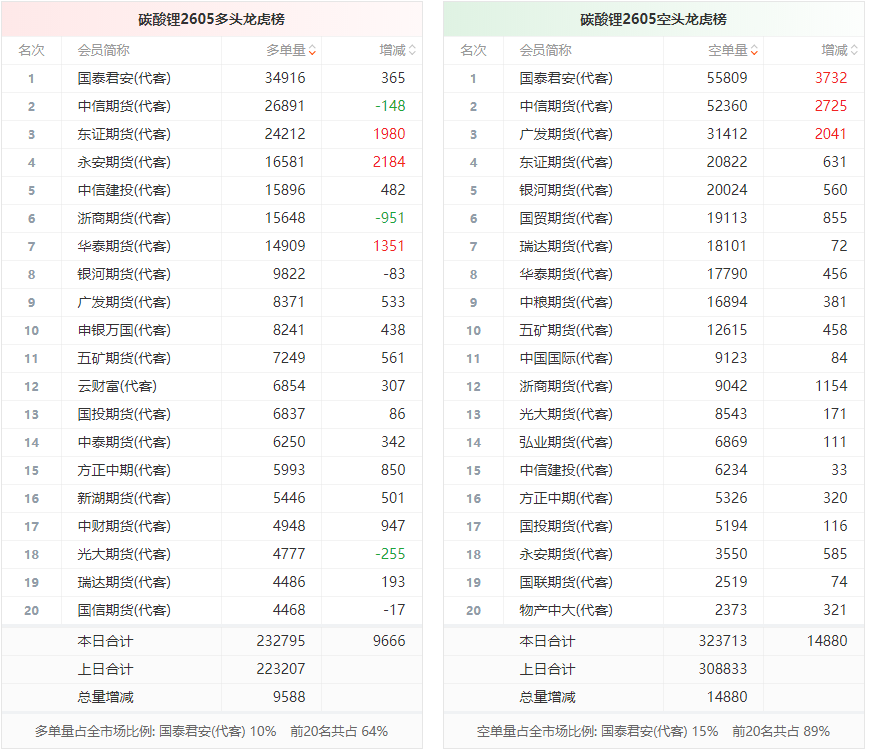
Task: Click long change value -255
Action: [x=390, y=554]
